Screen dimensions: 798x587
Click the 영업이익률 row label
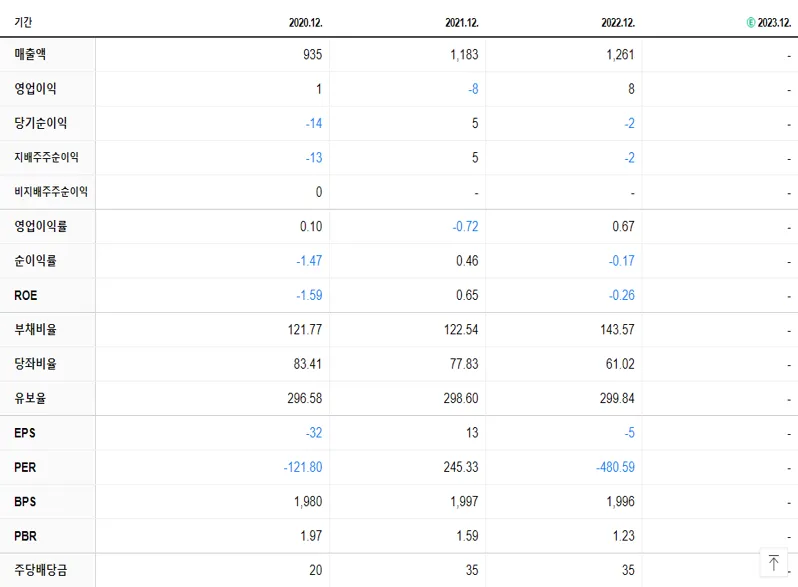(x=41, y=226)
